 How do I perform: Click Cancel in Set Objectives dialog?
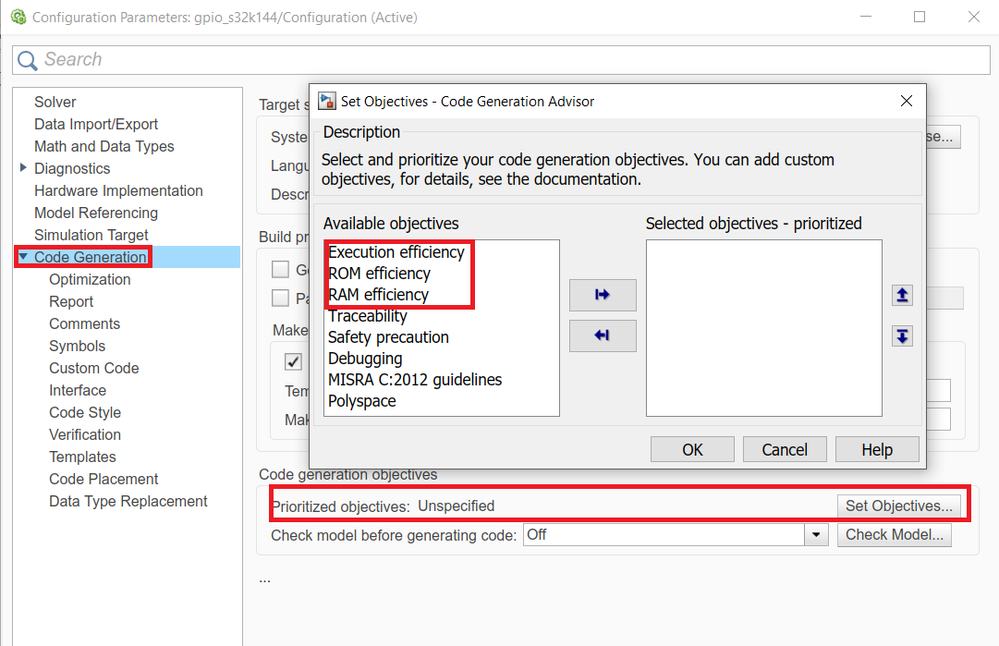pyautogui.click(x=784, y=450)
